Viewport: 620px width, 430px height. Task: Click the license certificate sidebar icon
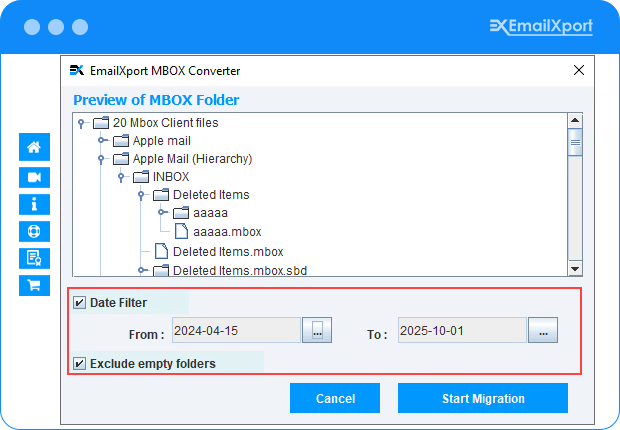(x=34, y=258)
